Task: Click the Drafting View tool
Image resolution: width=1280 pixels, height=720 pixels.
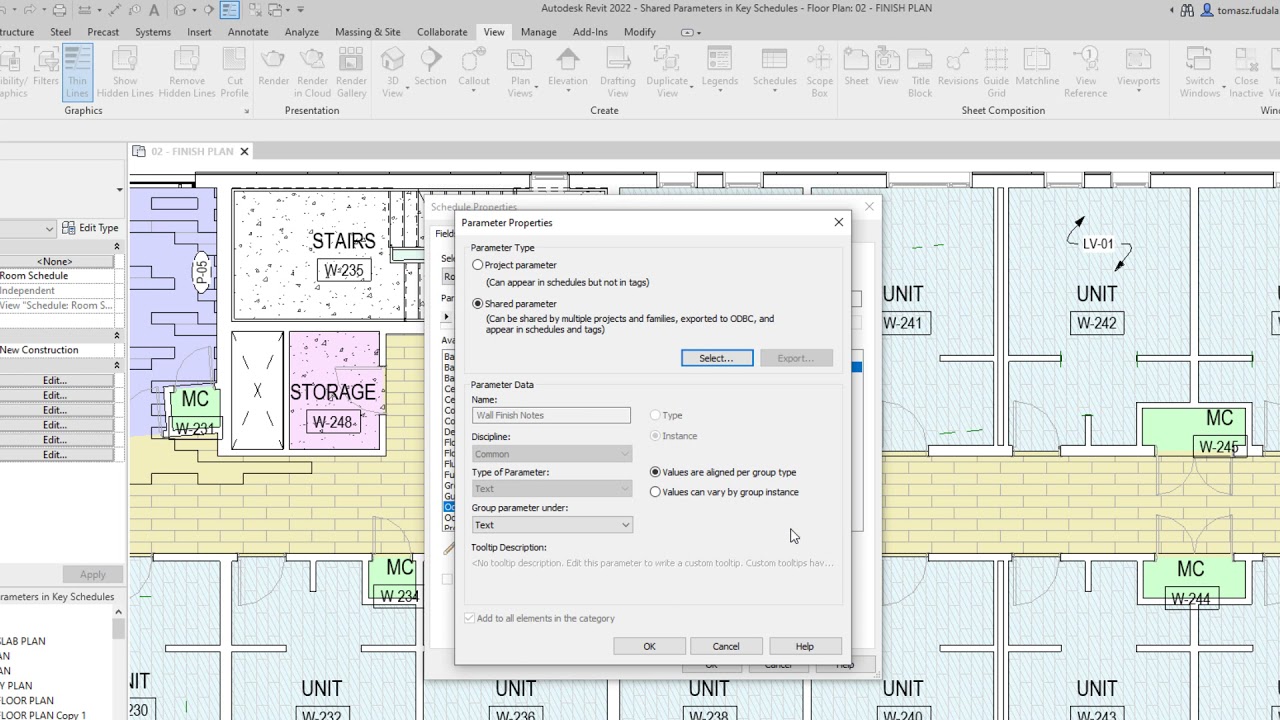Action: pyautogui.click(x=618, y=73)
